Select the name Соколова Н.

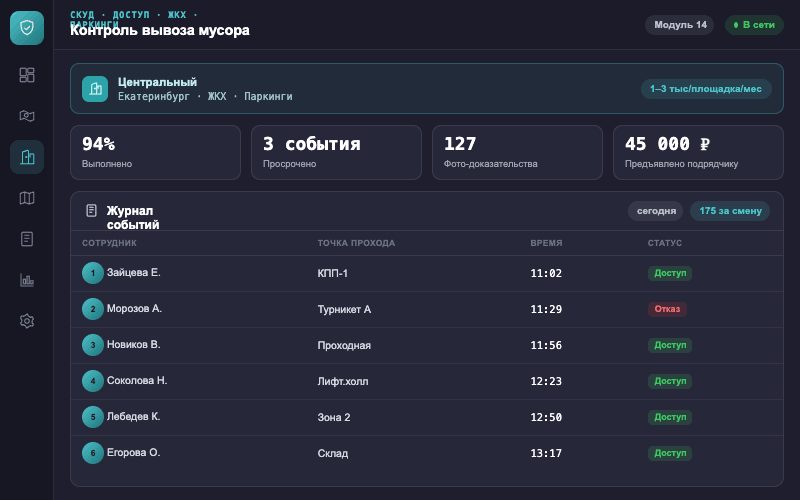[137, 380]
